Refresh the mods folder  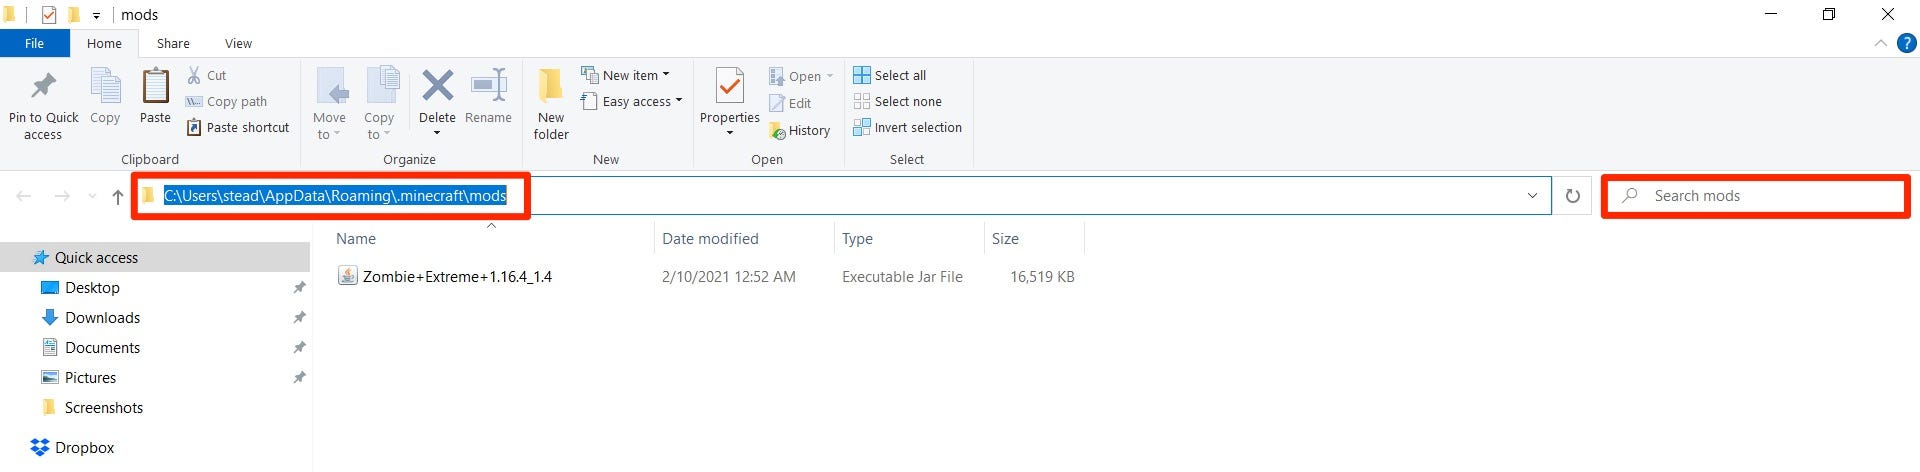point(1572,196)
